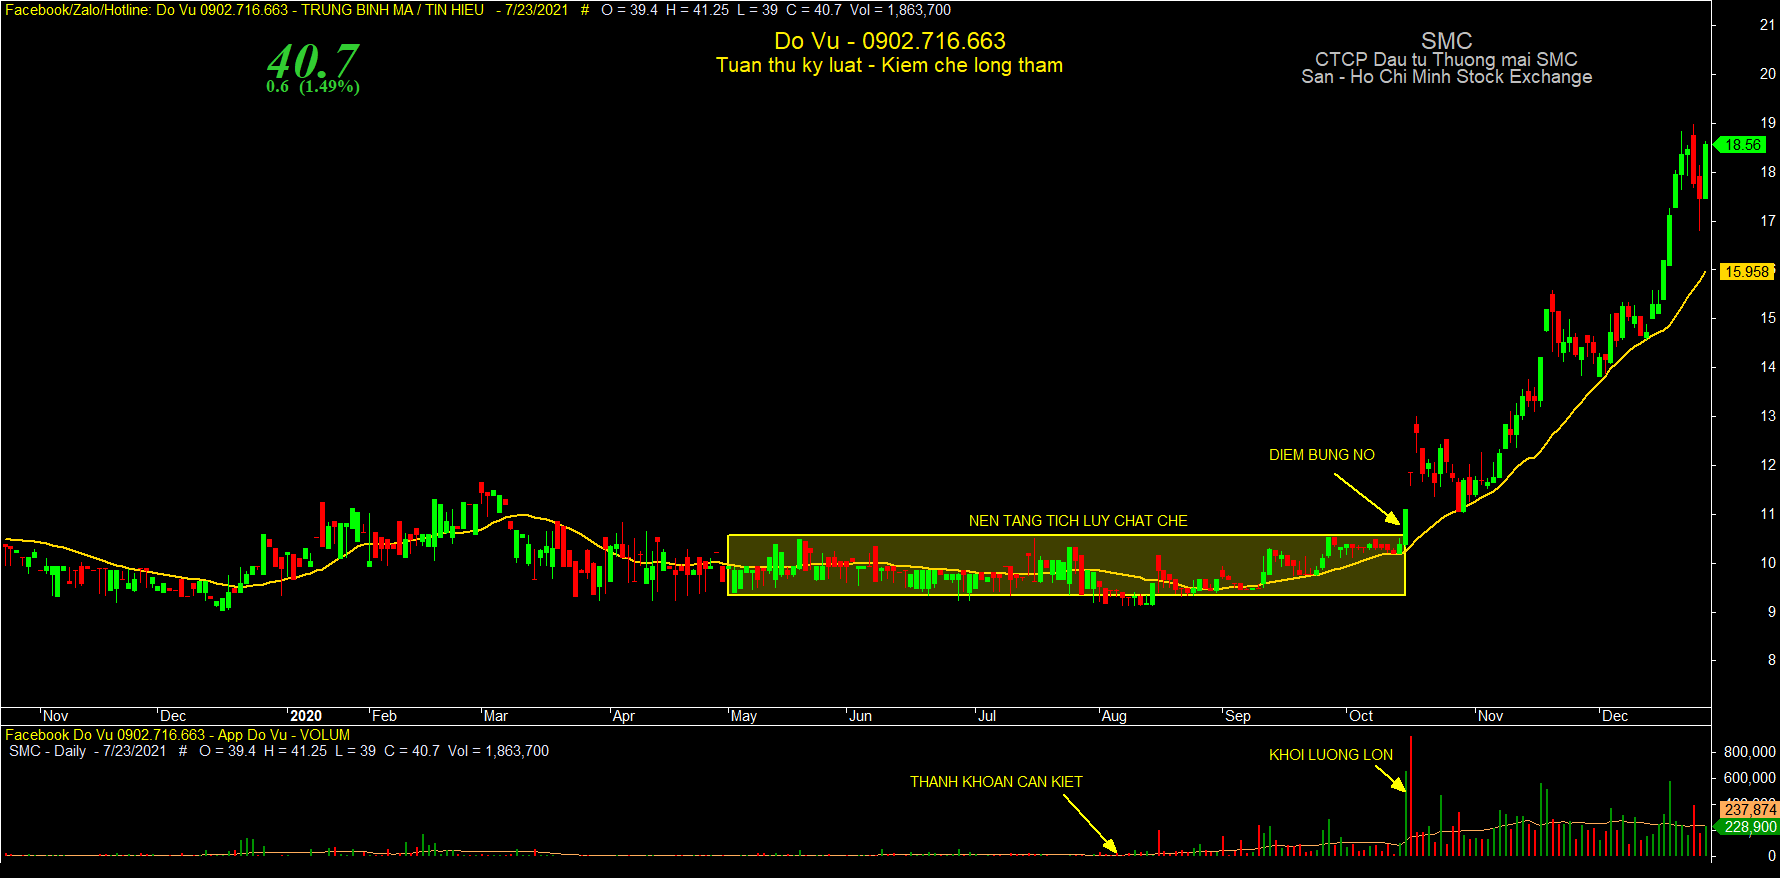Click the DIEM BUNG NO annotation label
The image size is (1780, 878).
(x=1321, y=455)
